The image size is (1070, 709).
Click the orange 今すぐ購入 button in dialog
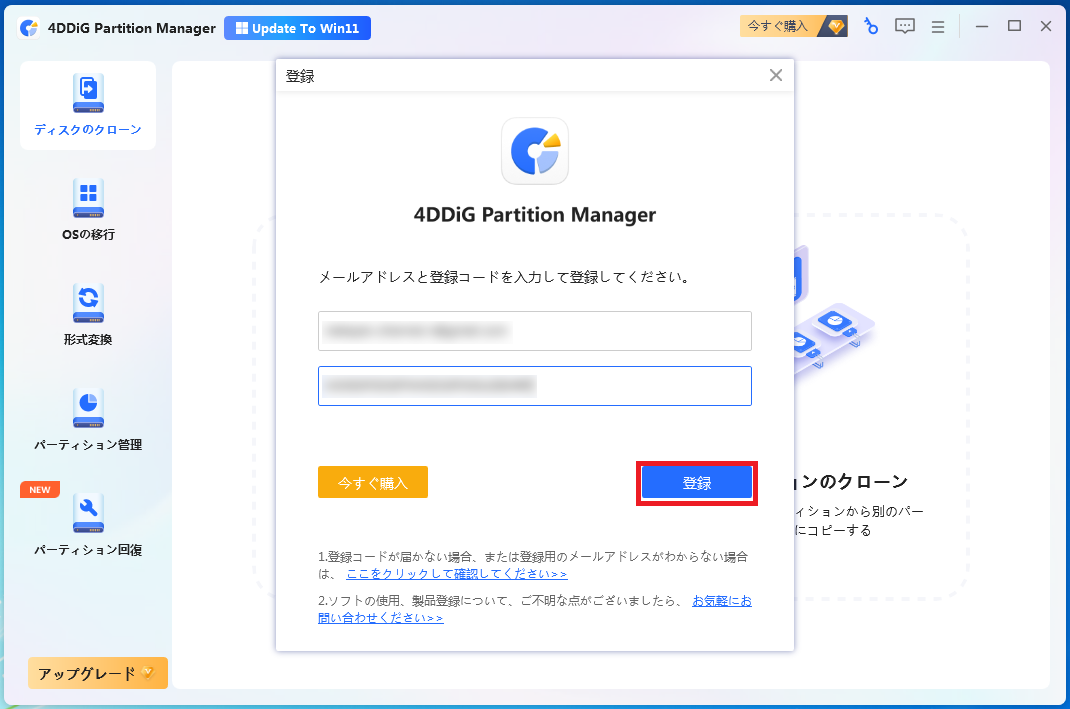pos(373,482)
